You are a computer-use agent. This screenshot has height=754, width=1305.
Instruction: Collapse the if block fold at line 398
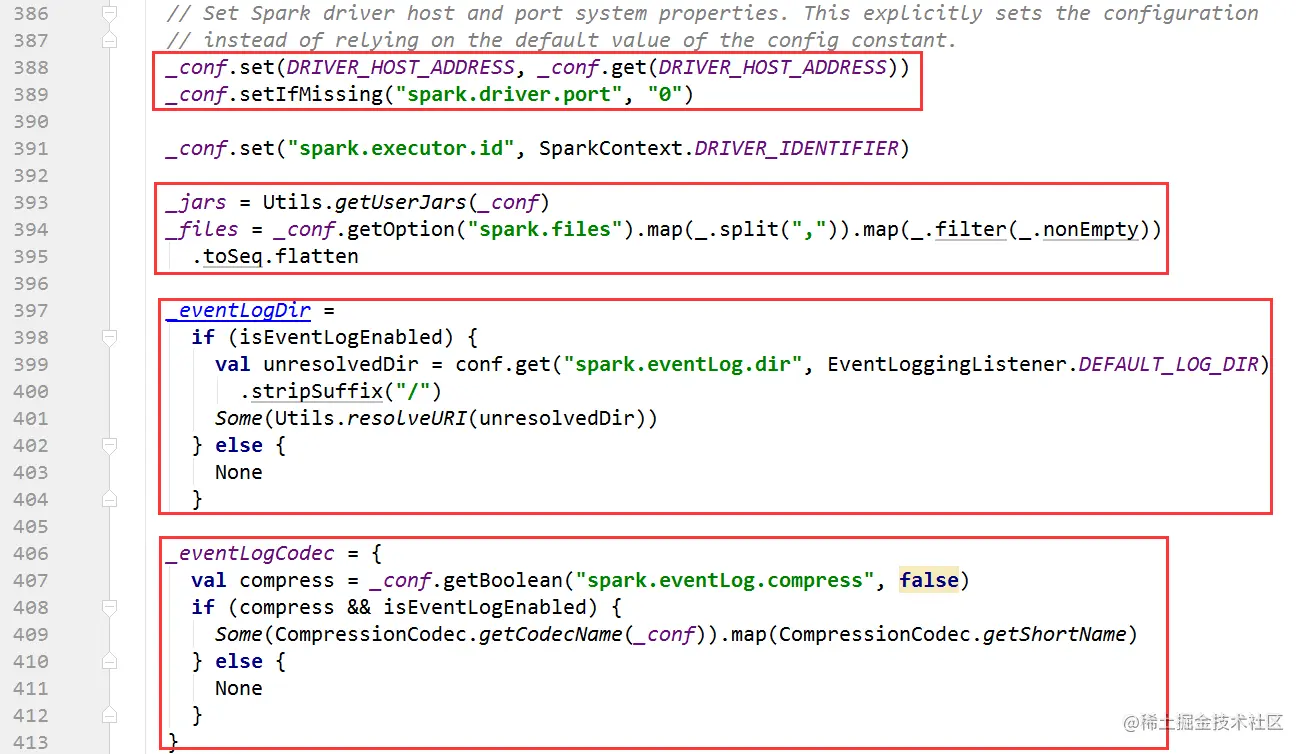point(110,338)
